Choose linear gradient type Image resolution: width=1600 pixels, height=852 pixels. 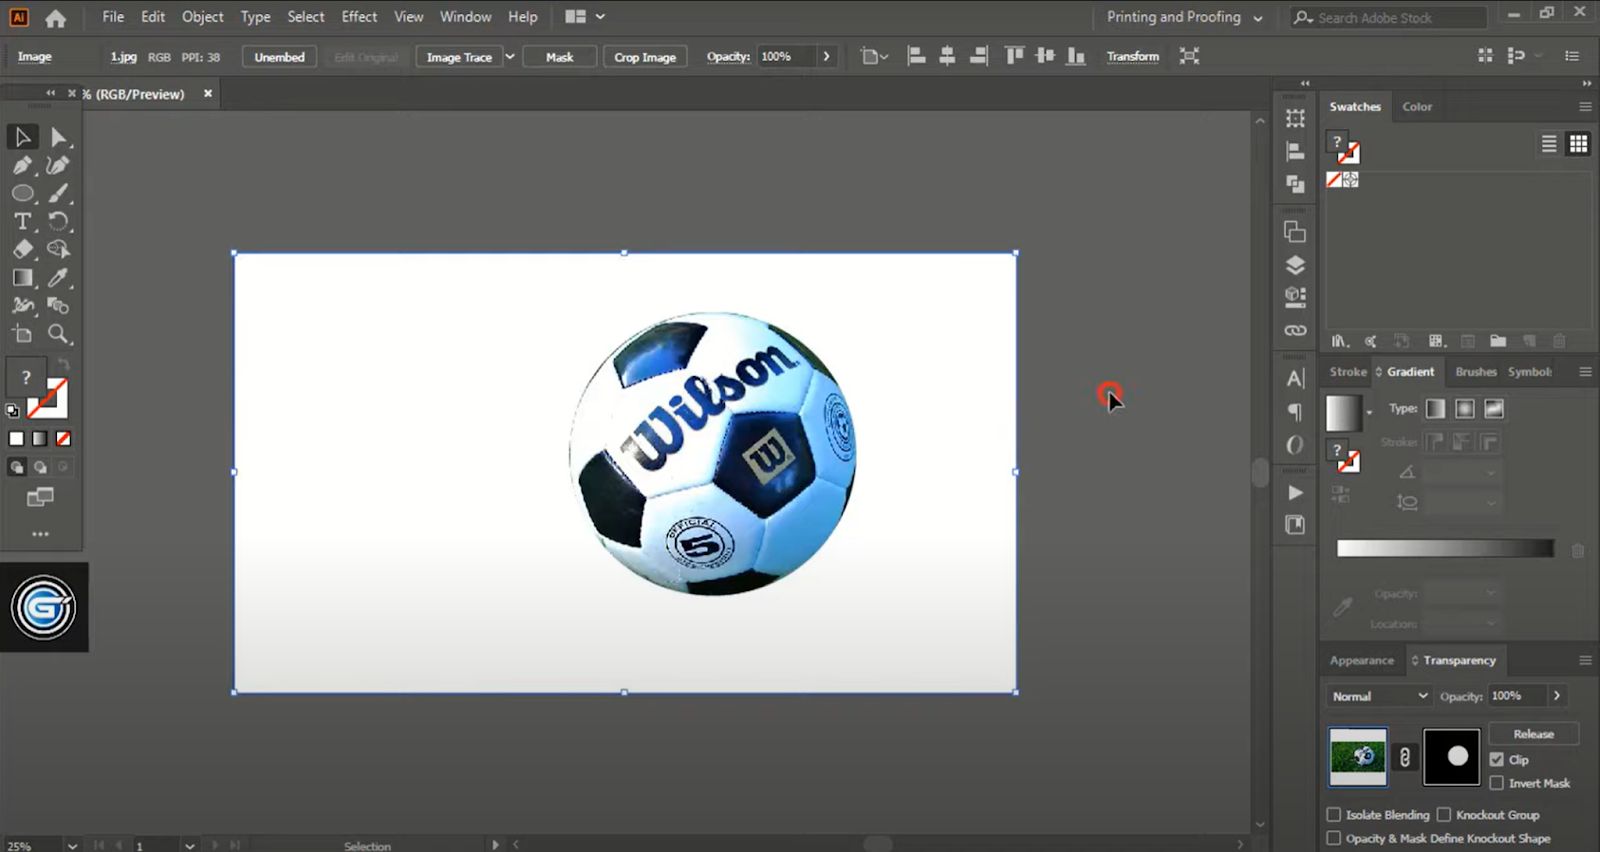(1435, 409)
